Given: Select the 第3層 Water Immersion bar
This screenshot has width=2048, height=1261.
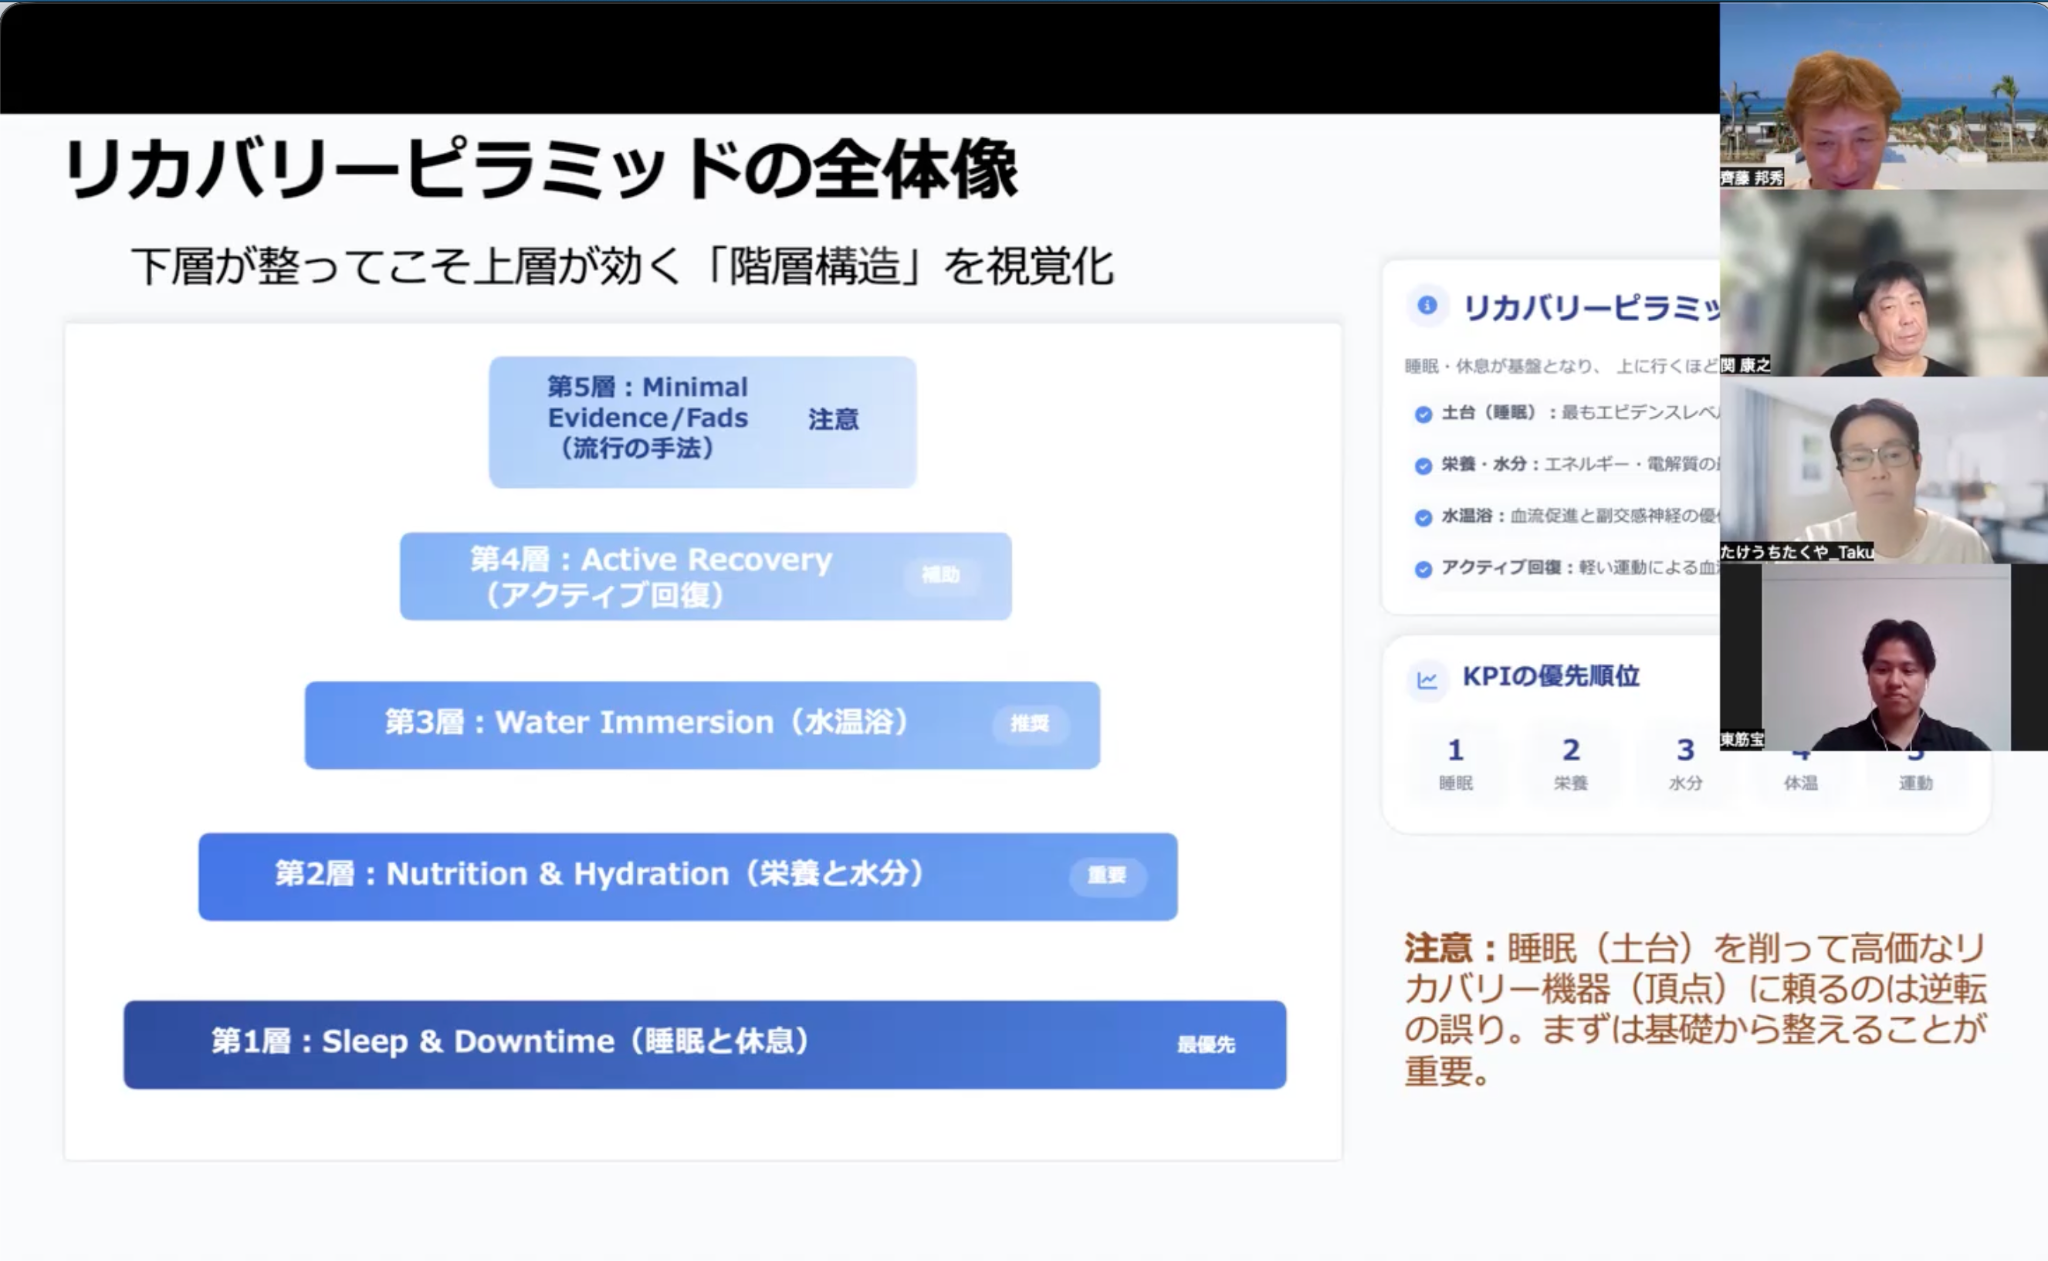Looking at the screenshot, I should (702, 725).
